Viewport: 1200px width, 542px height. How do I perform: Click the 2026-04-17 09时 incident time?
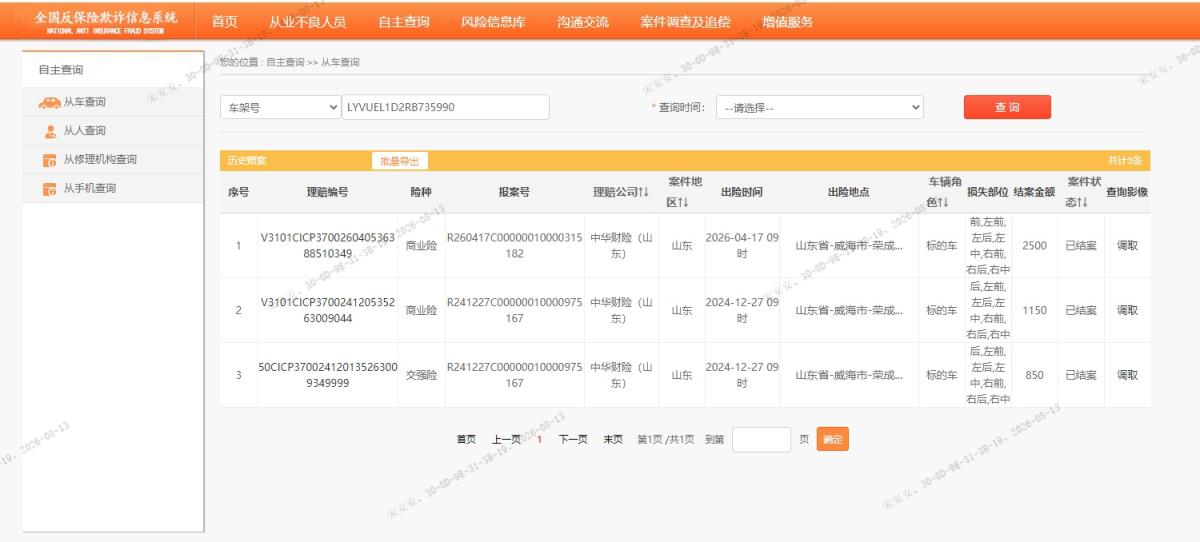pyautogui.click(x=742, y=245)
